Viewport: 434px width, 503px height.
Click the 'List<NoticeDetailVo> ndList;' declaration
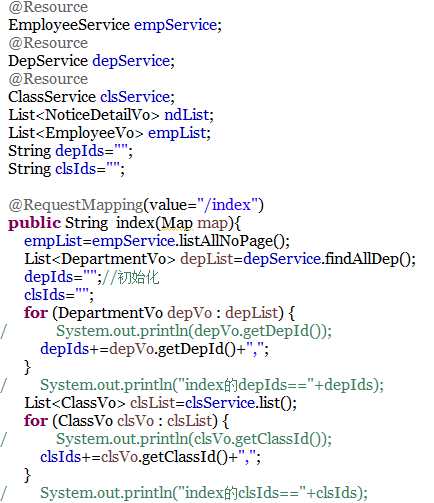coord(111,115)
